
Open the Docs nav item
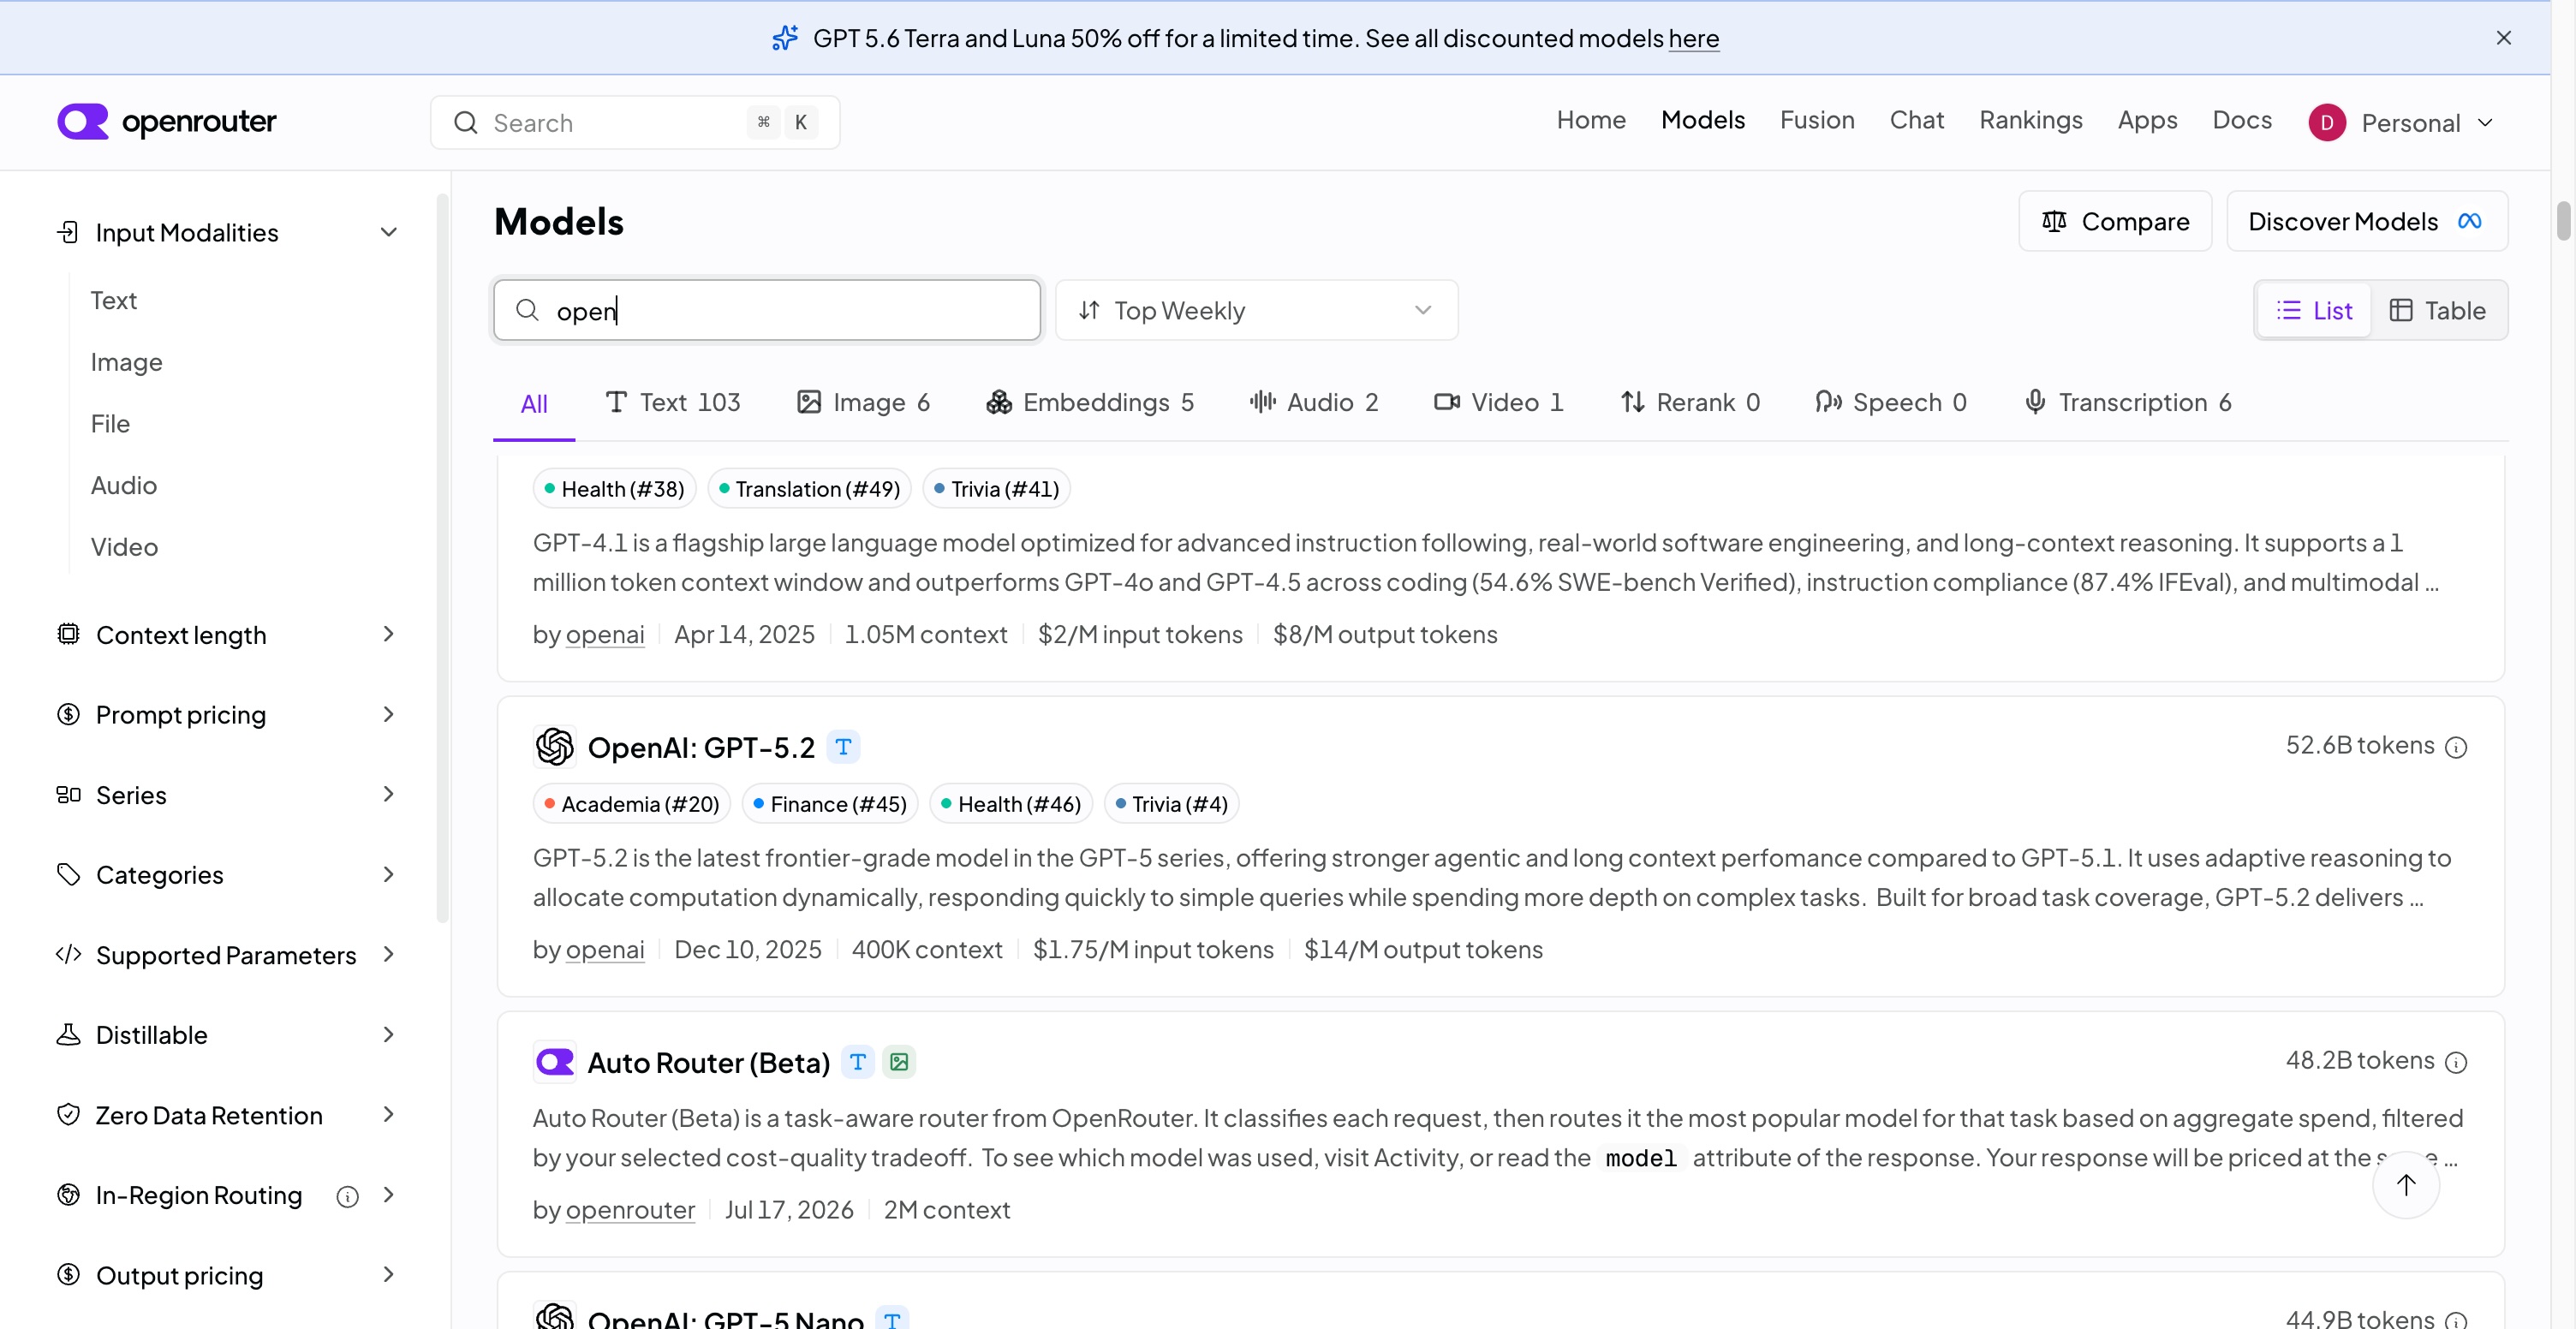(x=2241, y=120)
